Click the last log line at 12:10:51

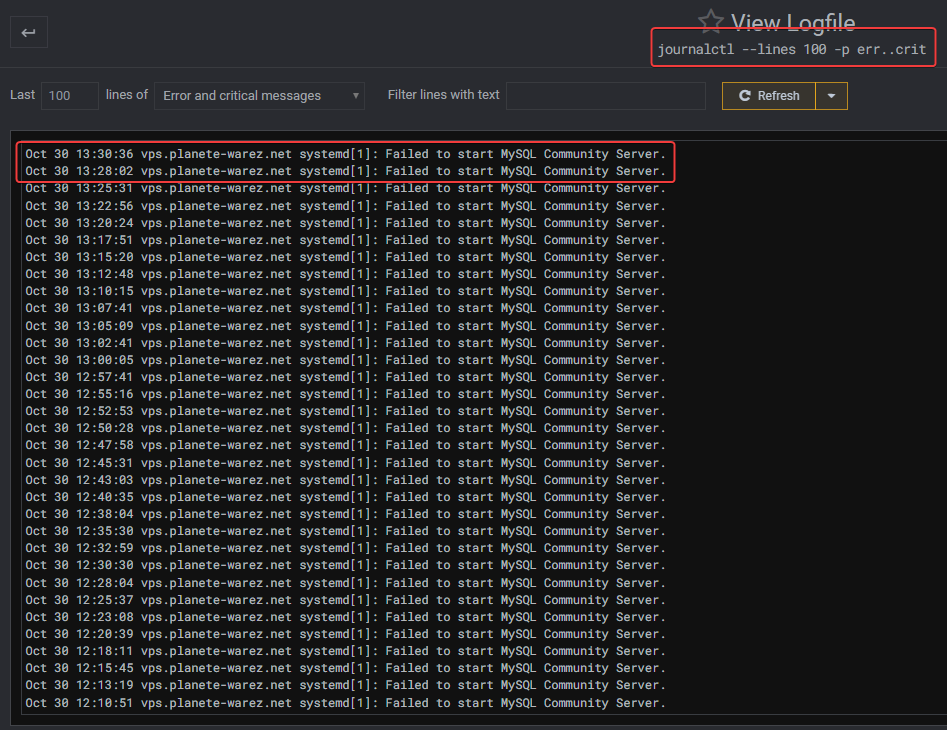tap(345, 703)
